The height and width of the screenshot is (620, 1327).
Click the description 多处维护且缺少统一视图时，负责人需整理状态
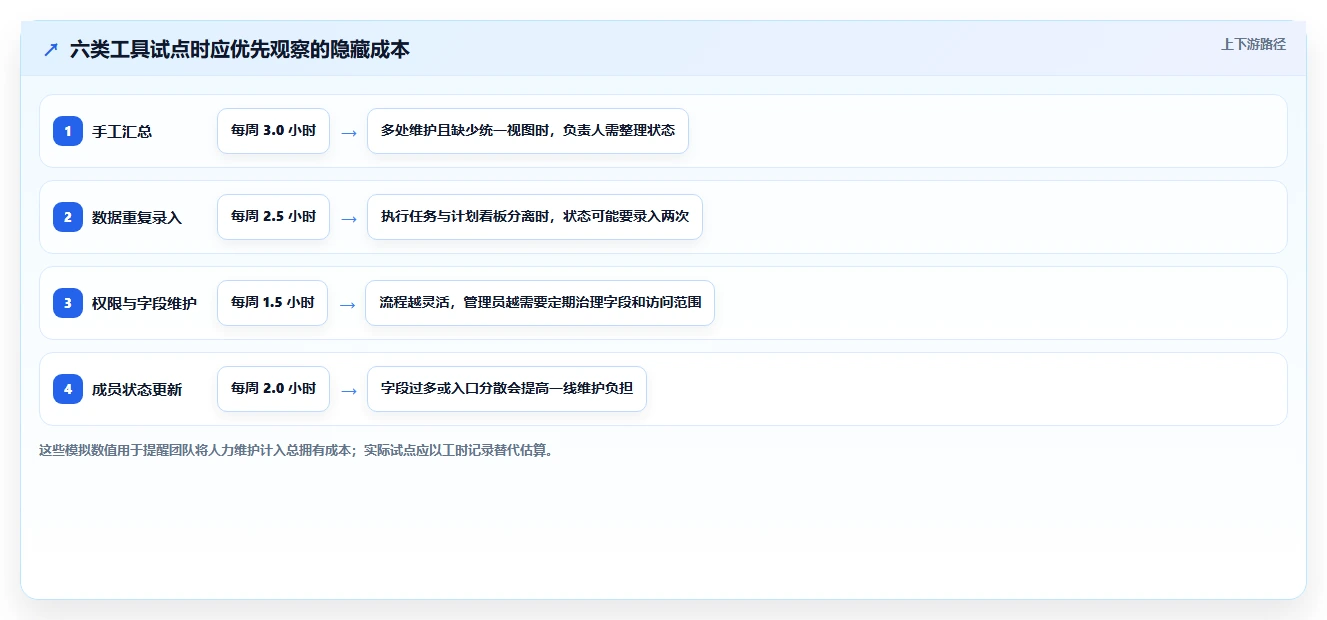pos(528,131)
